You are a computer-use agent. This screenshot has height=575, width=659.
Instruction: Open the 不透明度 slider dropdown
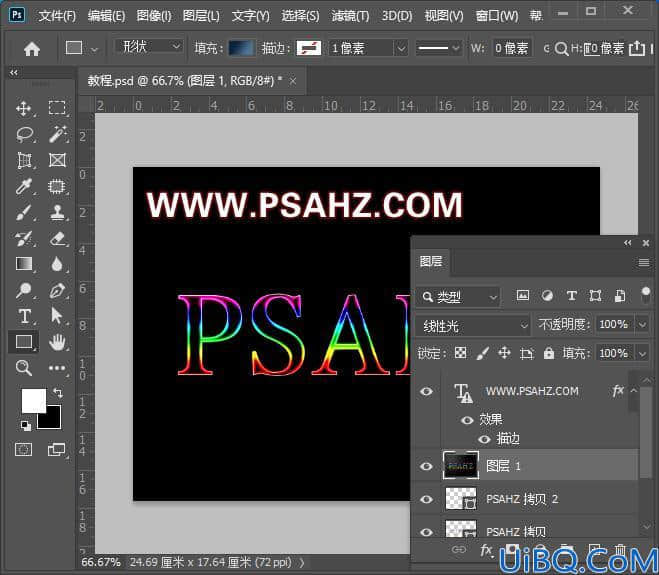(x=643, y=324)
